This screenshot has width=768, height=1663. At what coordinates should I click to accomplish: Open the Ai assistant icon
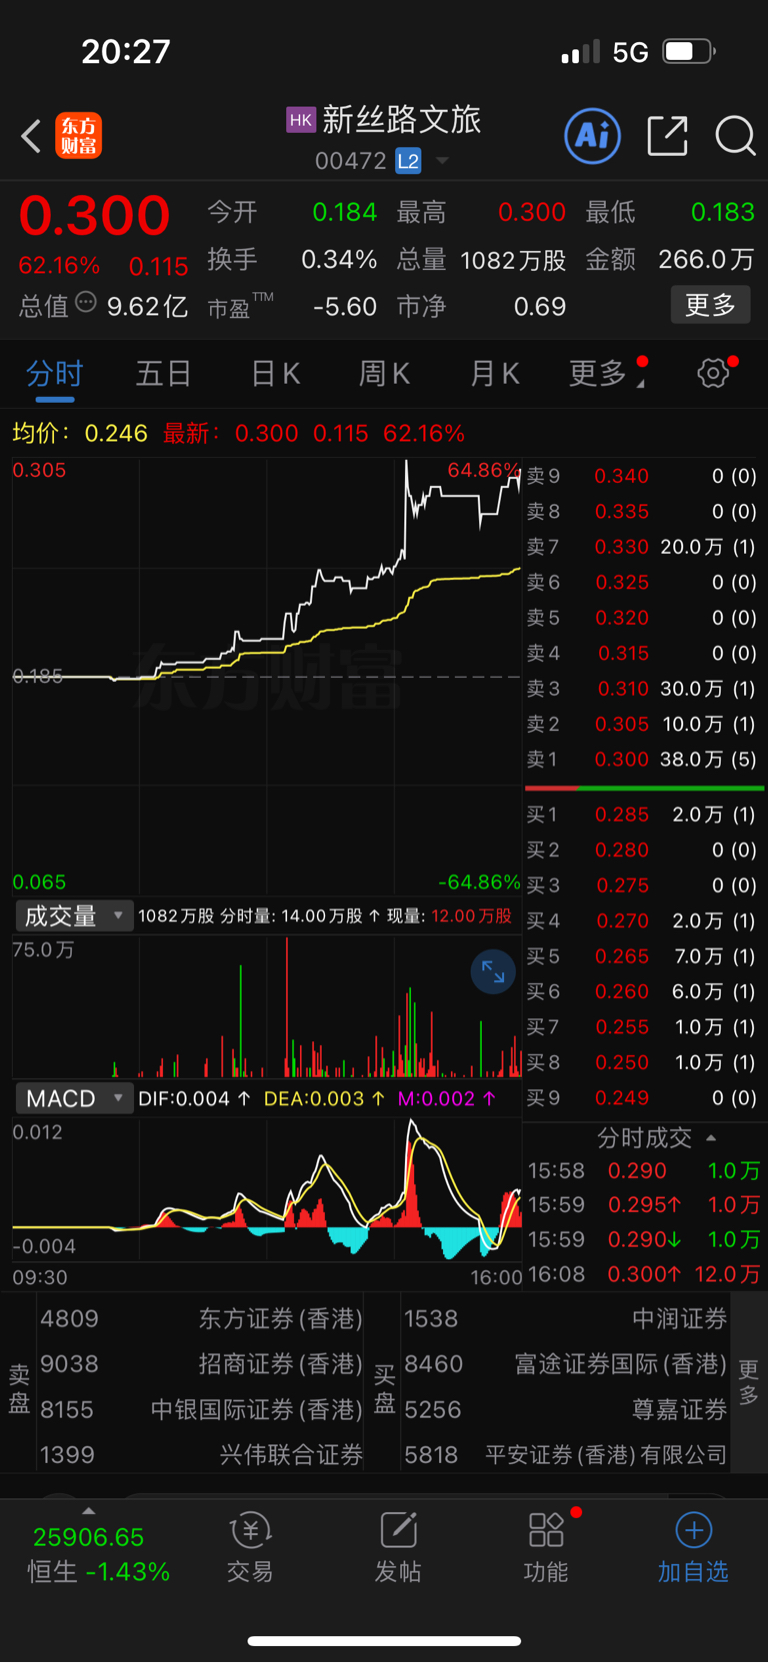tap(593, 135)
